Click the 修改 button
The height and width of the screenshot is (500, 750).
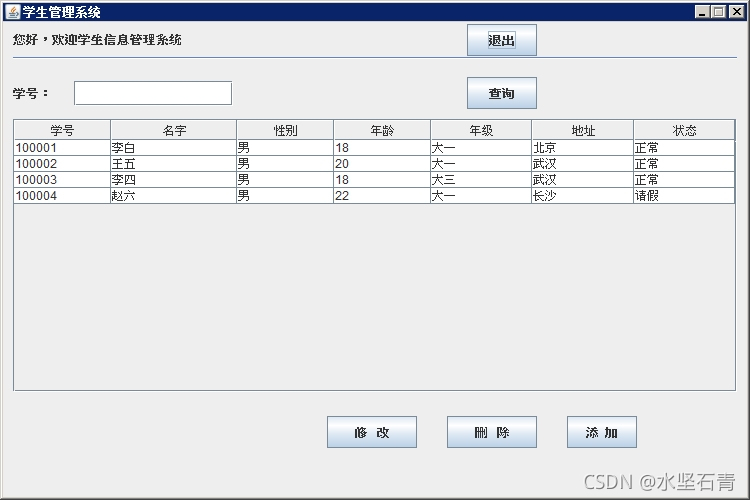click(x=372, y=432)
